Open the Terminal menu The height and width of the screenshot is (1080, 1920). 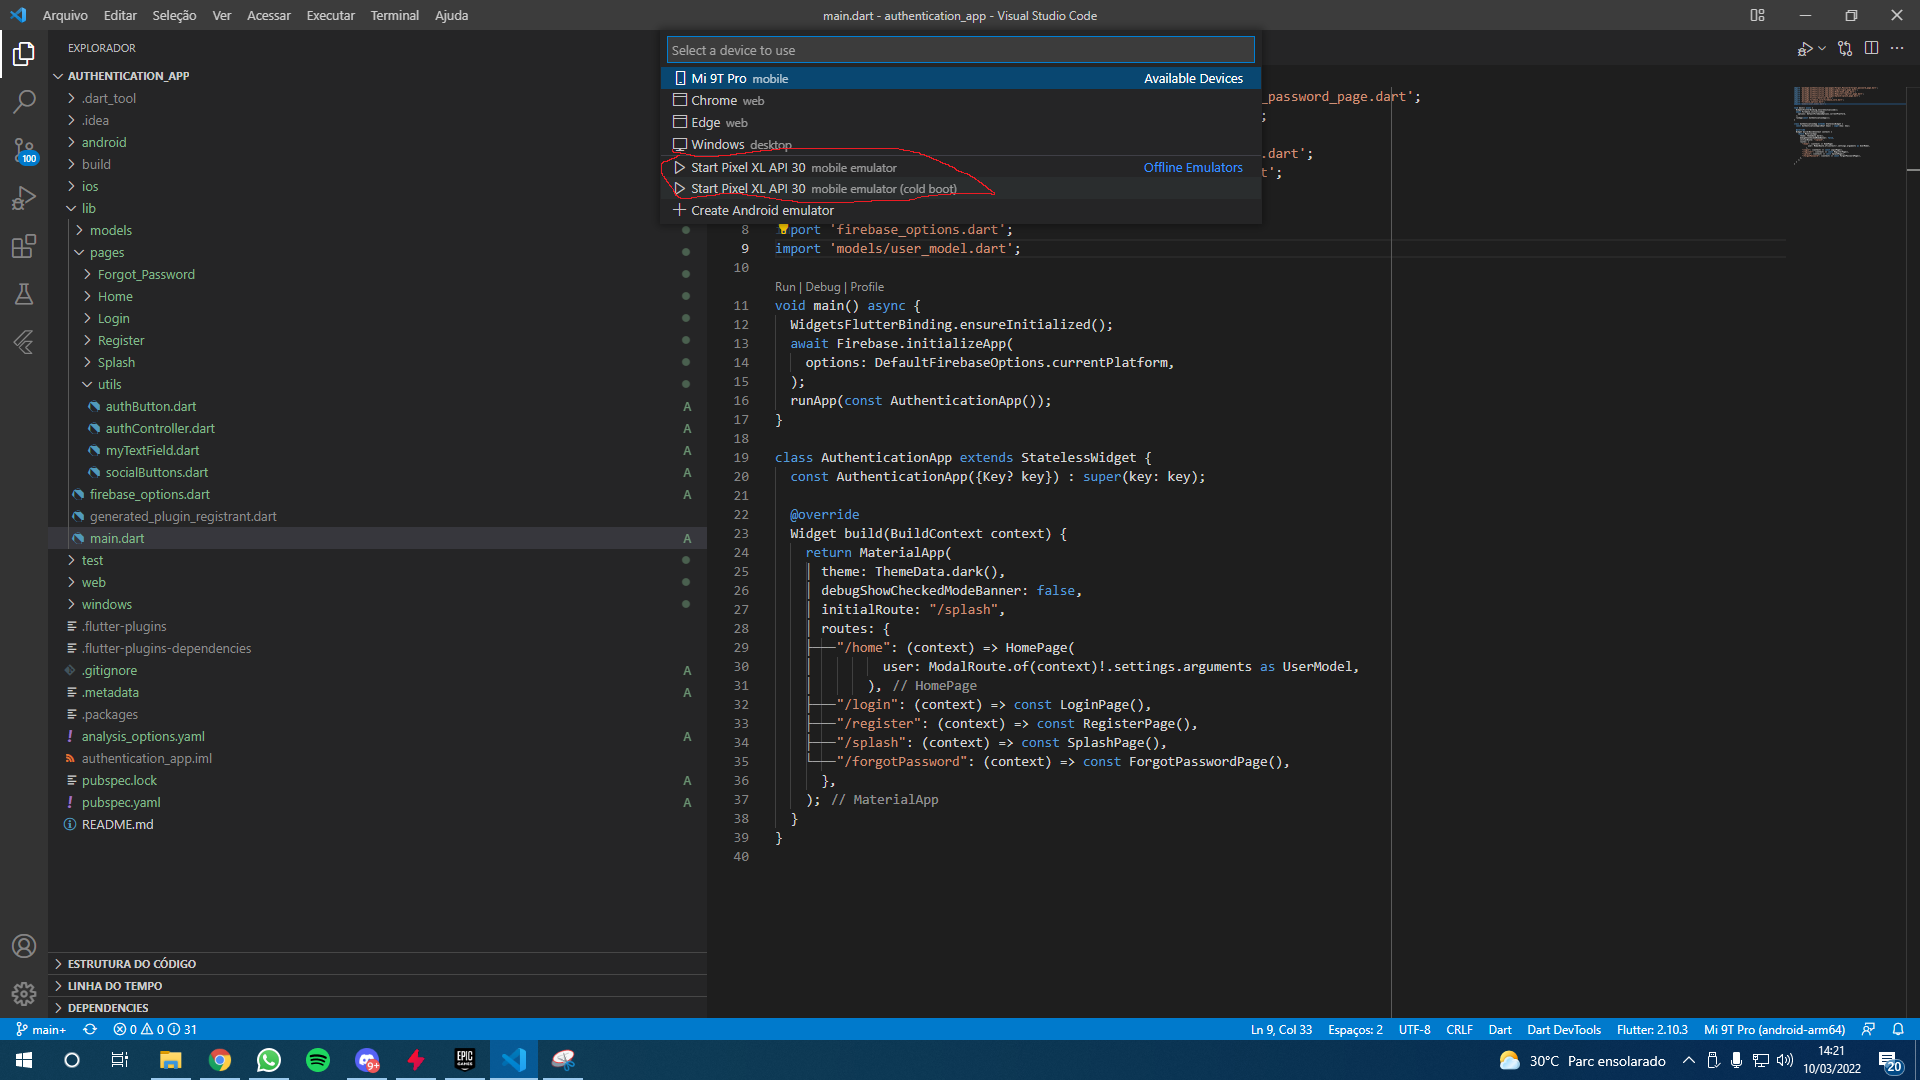(394, 15)
